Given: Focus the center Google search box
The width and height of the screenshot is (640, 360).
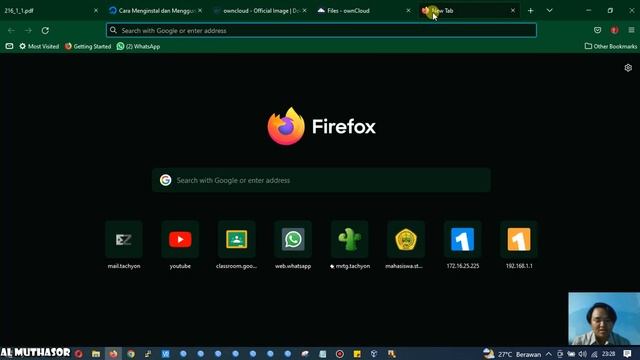Looking at the screenshot, I should (321, 180).
